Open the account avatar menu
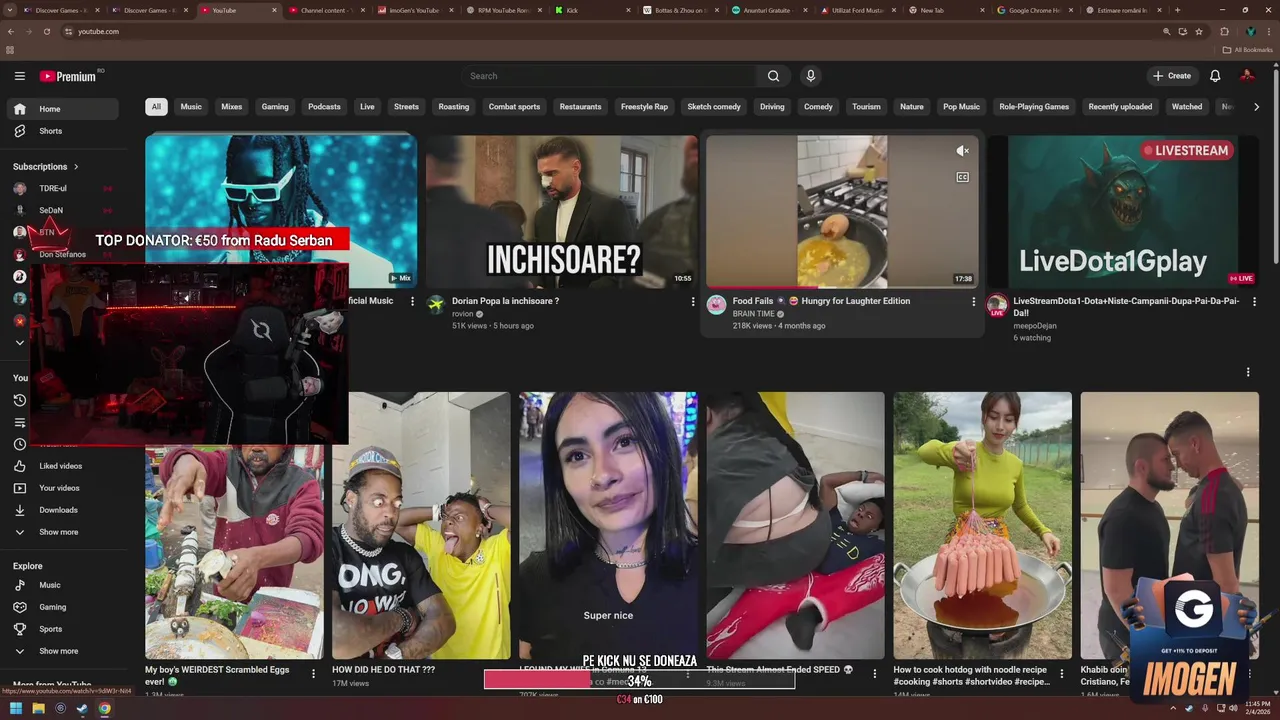This screenshot has width=1280, height=720. click(x=1247, y=76)
